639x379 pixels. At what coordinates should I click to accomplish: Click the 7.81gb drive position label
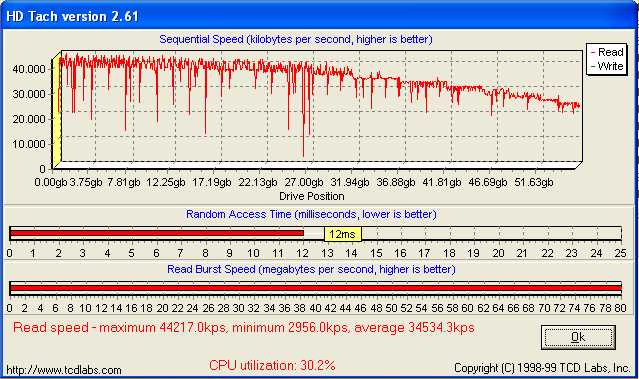click(123, 182)
